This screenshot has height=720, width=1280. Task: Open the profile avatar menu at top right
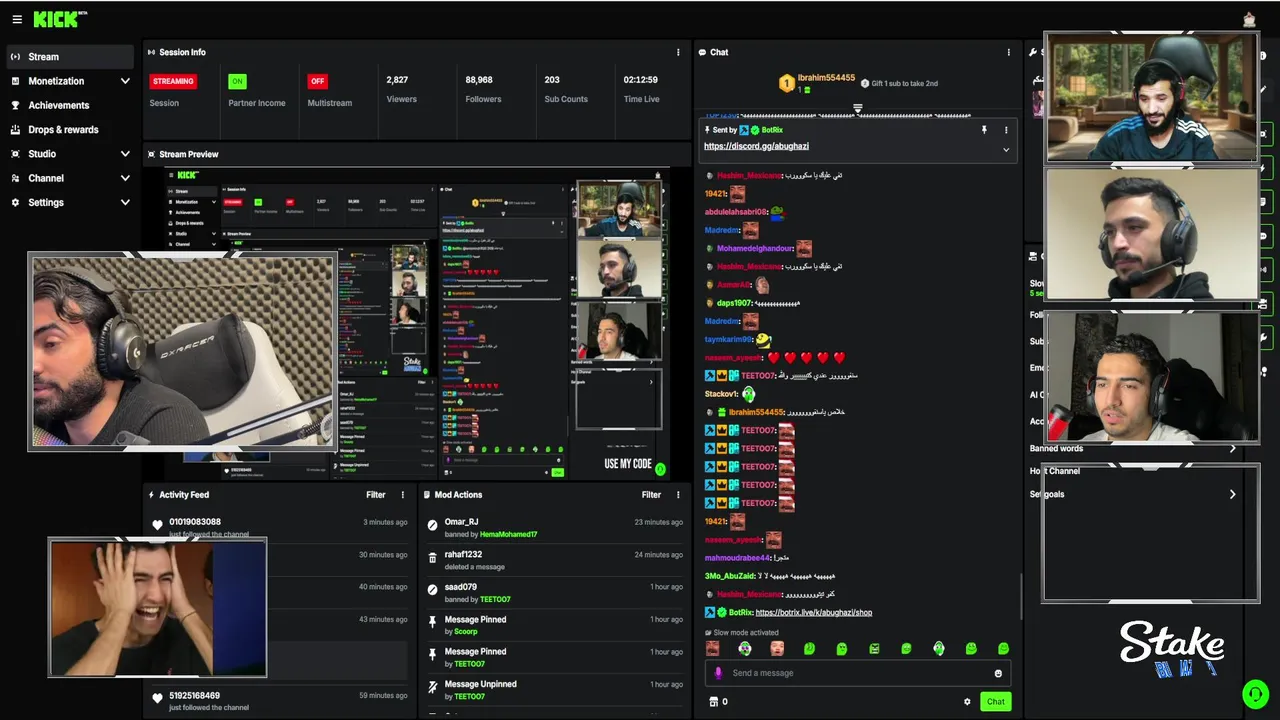tap(1249, 19)
